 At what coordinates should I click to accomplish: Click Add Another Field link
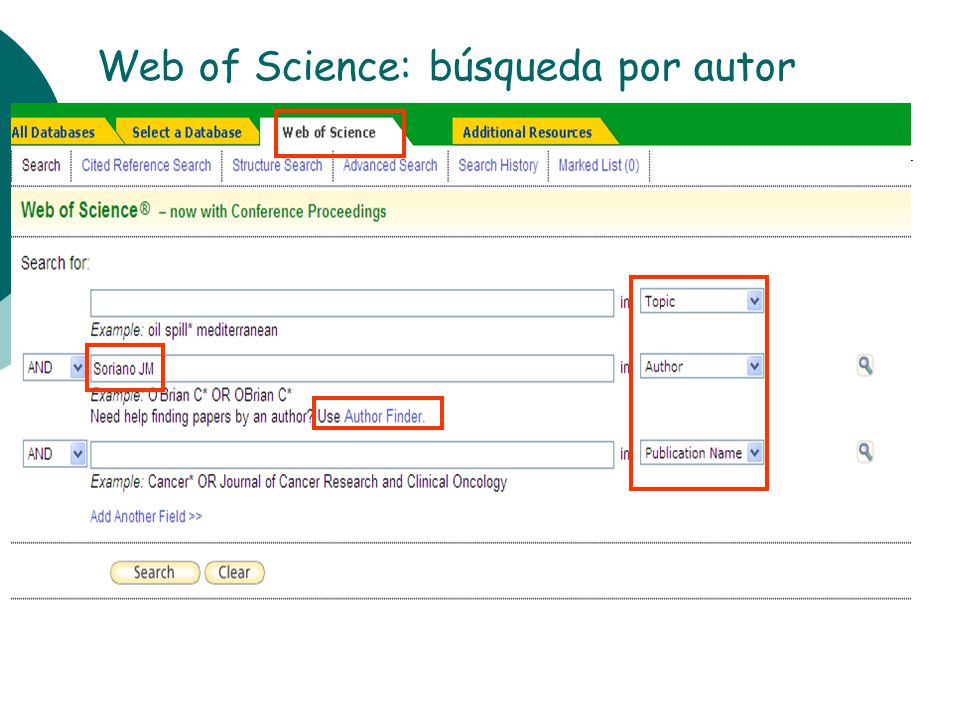click(x=146, y=516)
